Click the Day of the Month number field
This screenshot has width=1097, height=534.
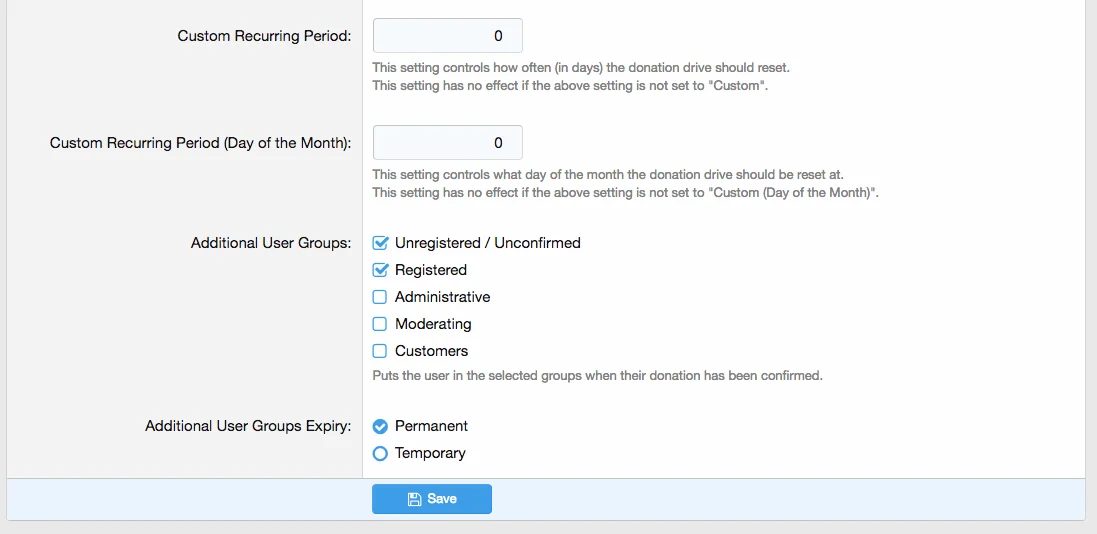point(447,143)
